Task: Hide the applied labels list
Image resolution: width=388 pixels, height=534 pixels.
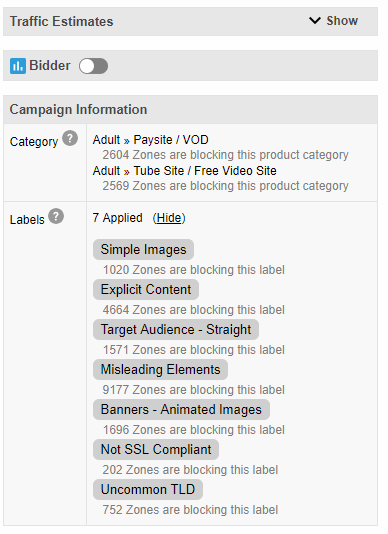Action: point(169,218)
